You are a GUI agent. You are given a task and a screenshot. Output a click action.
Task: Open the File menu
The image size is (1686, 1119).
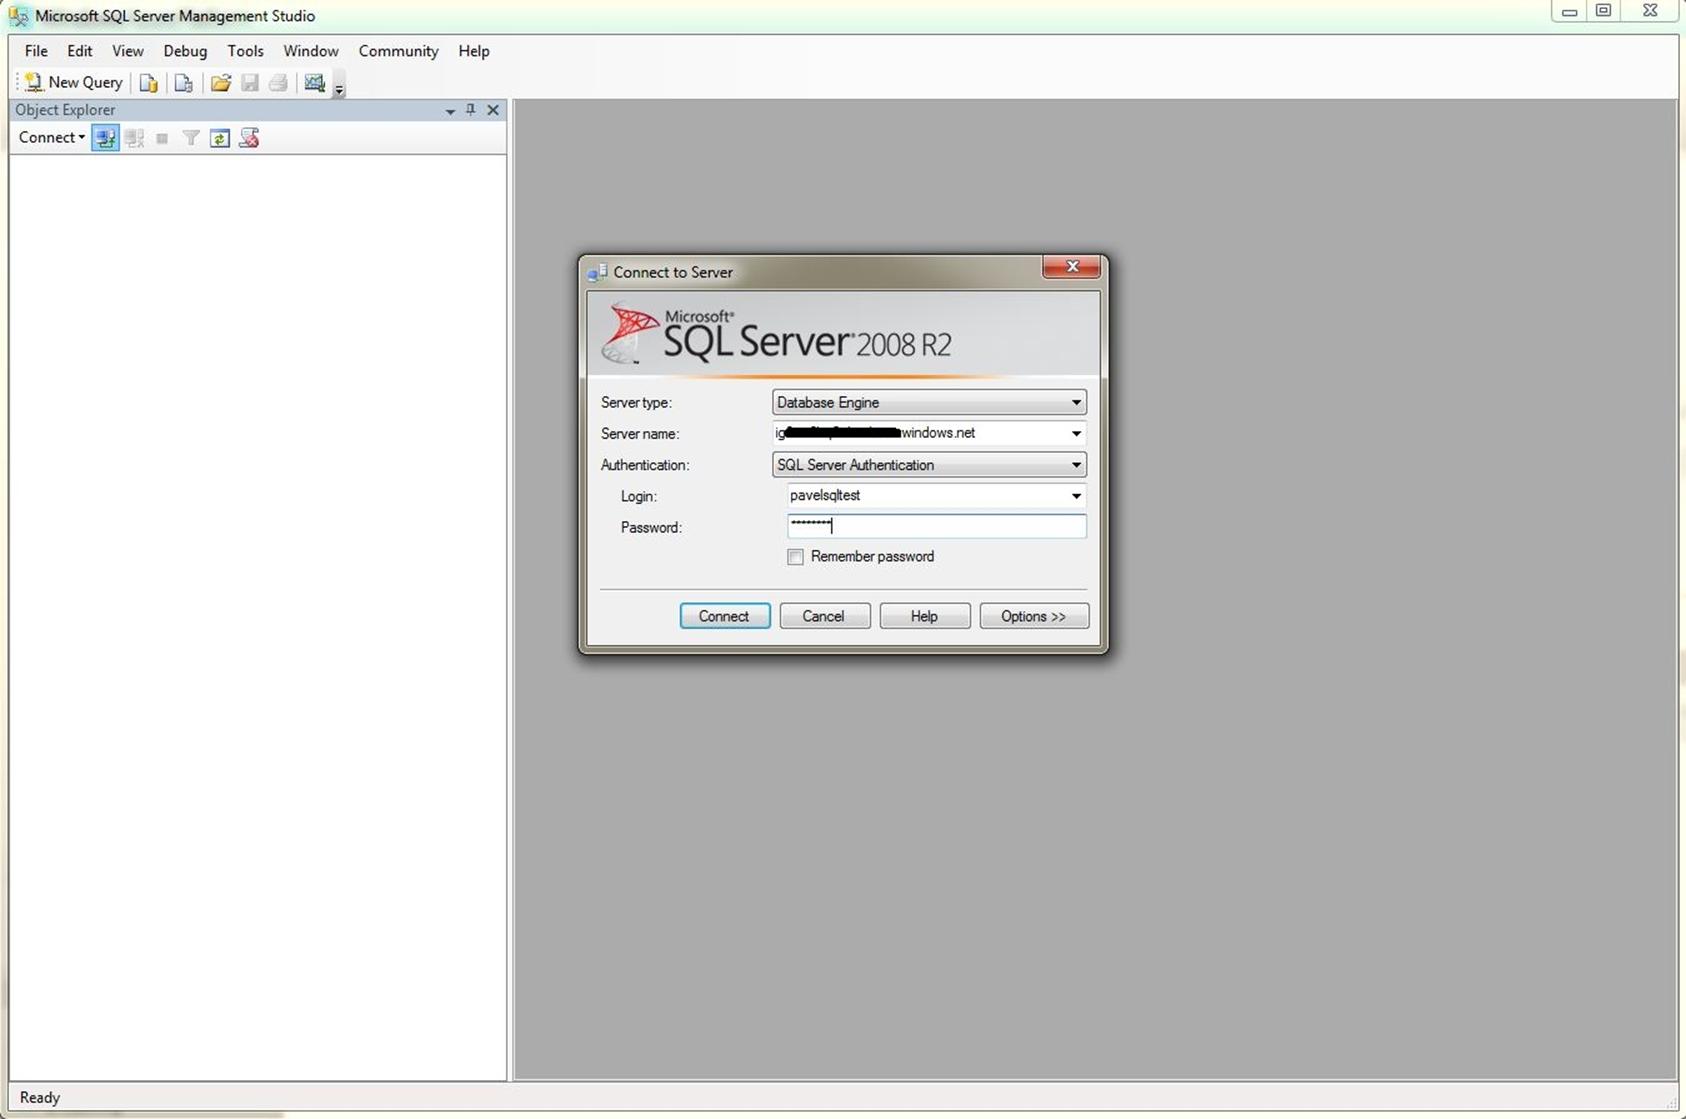(36, 51)
